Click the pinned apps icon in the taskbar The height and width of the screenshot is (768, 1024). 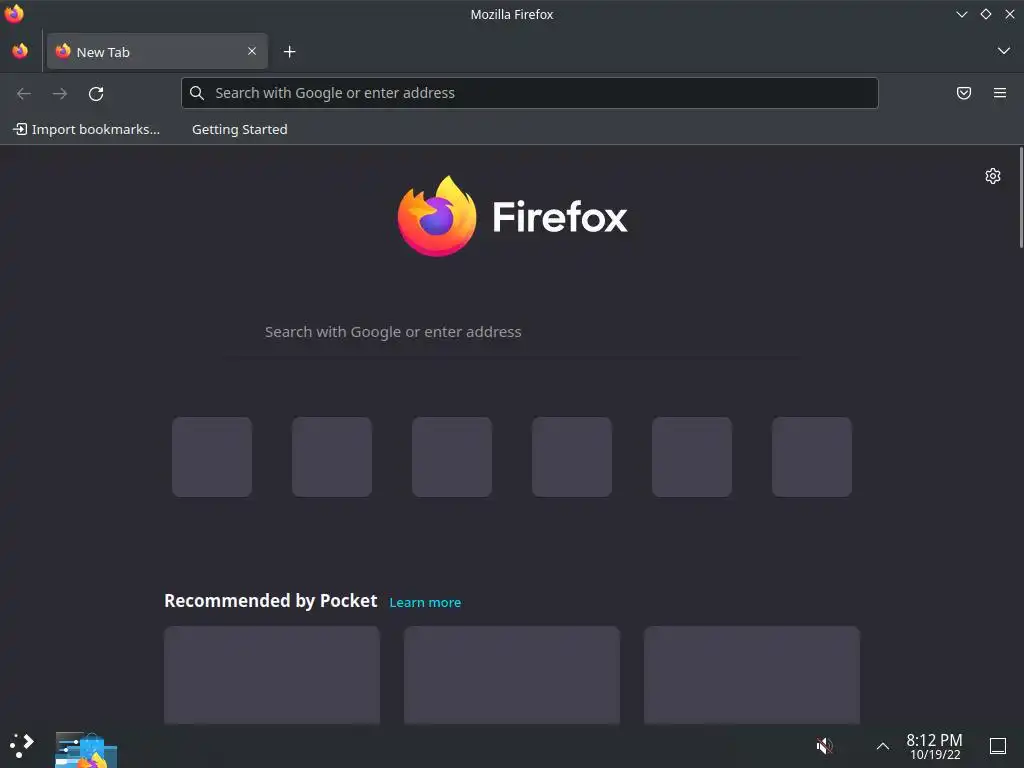click(x=86, y=749)
